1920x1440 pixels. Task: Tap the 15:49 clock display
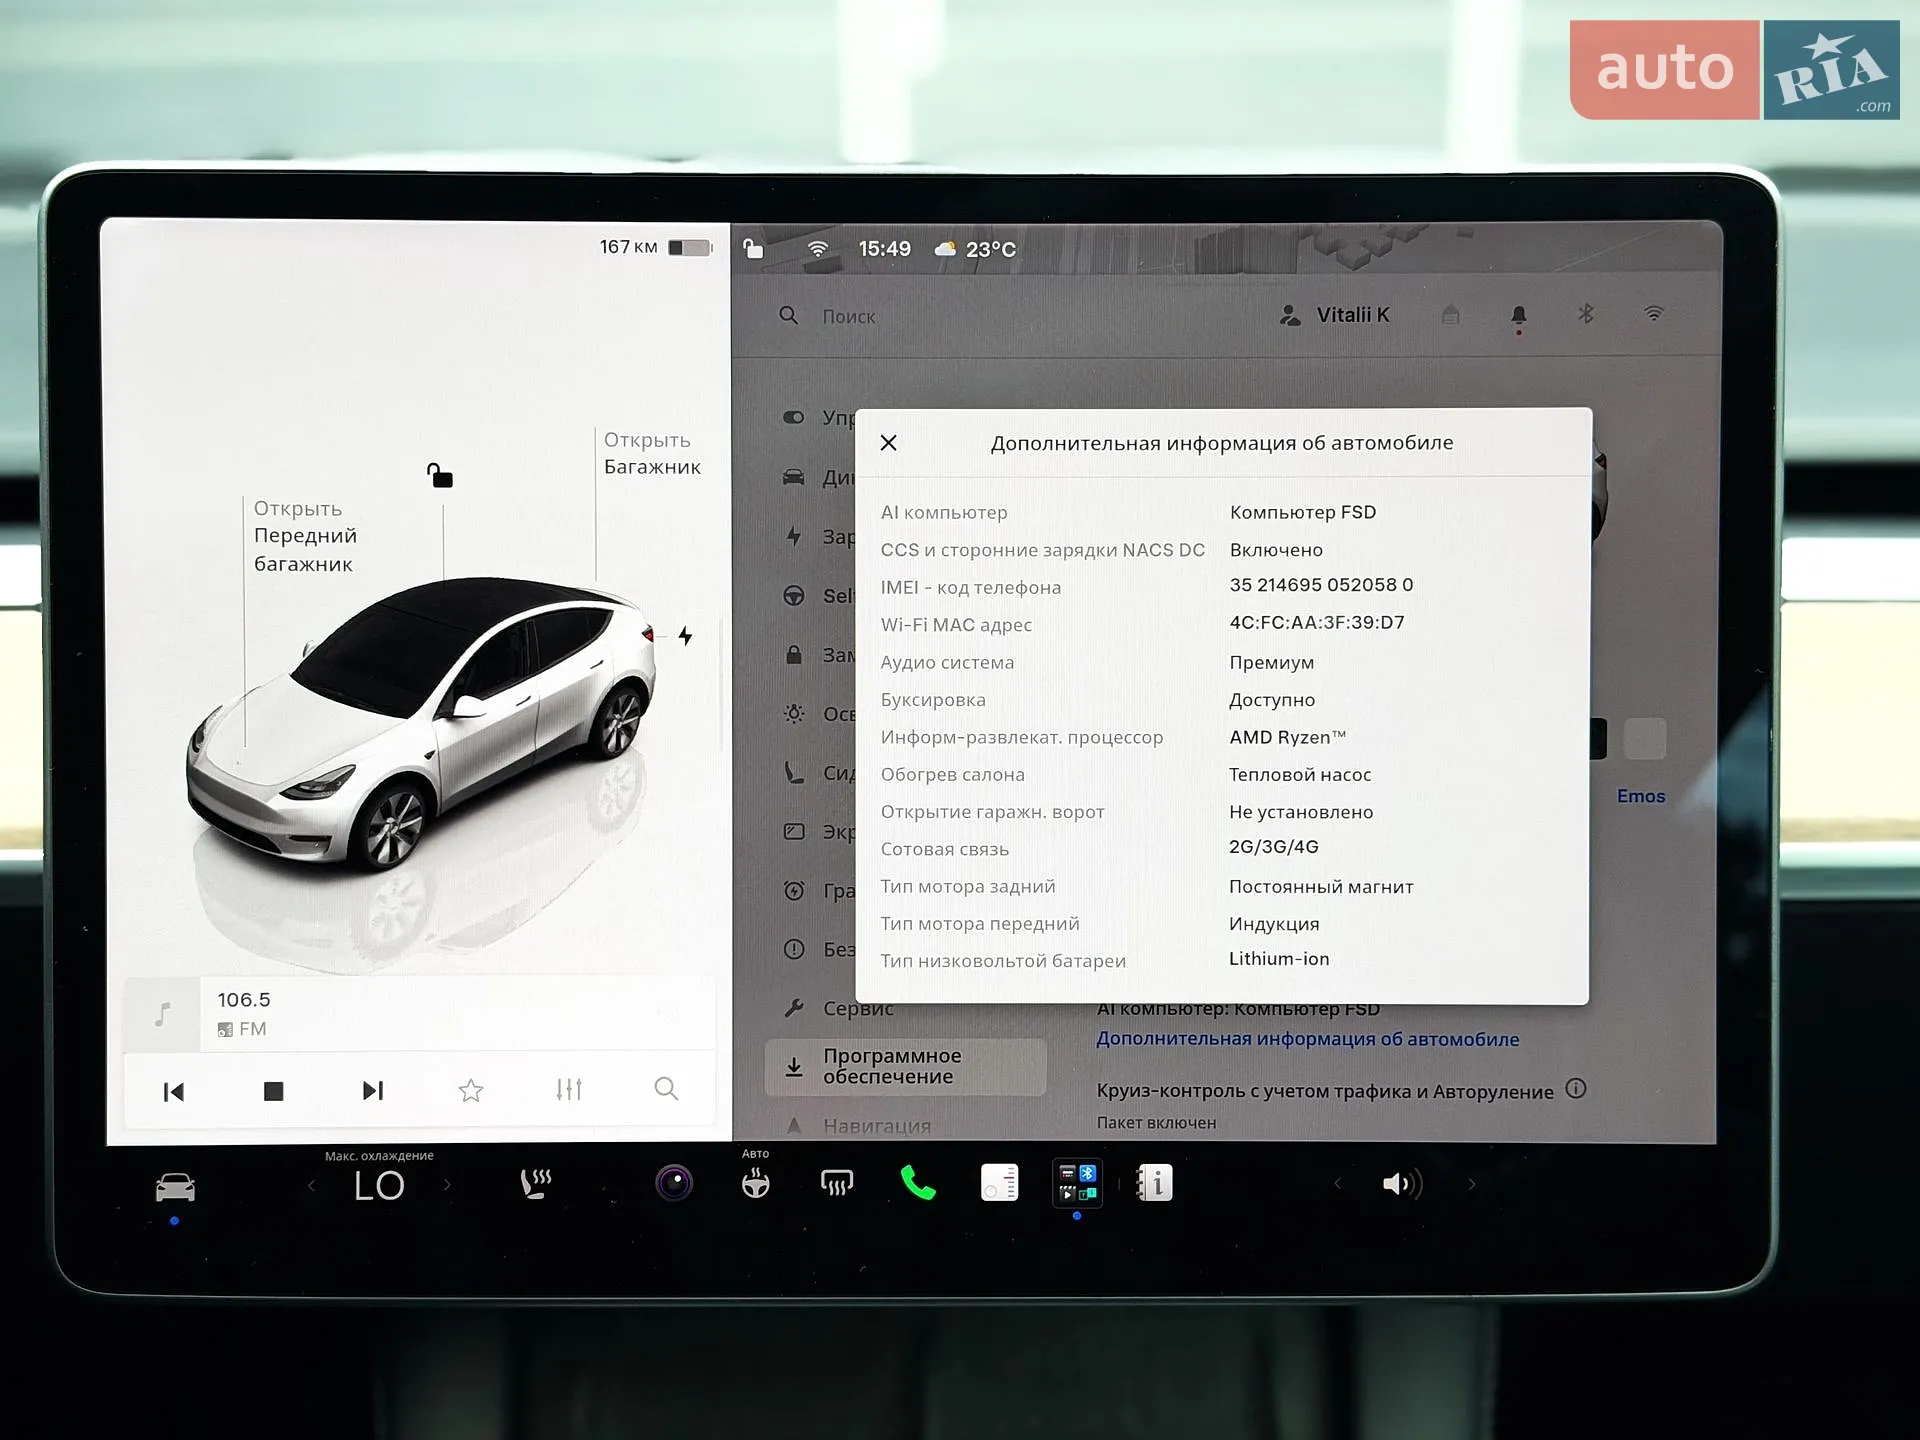click(884, 249)
